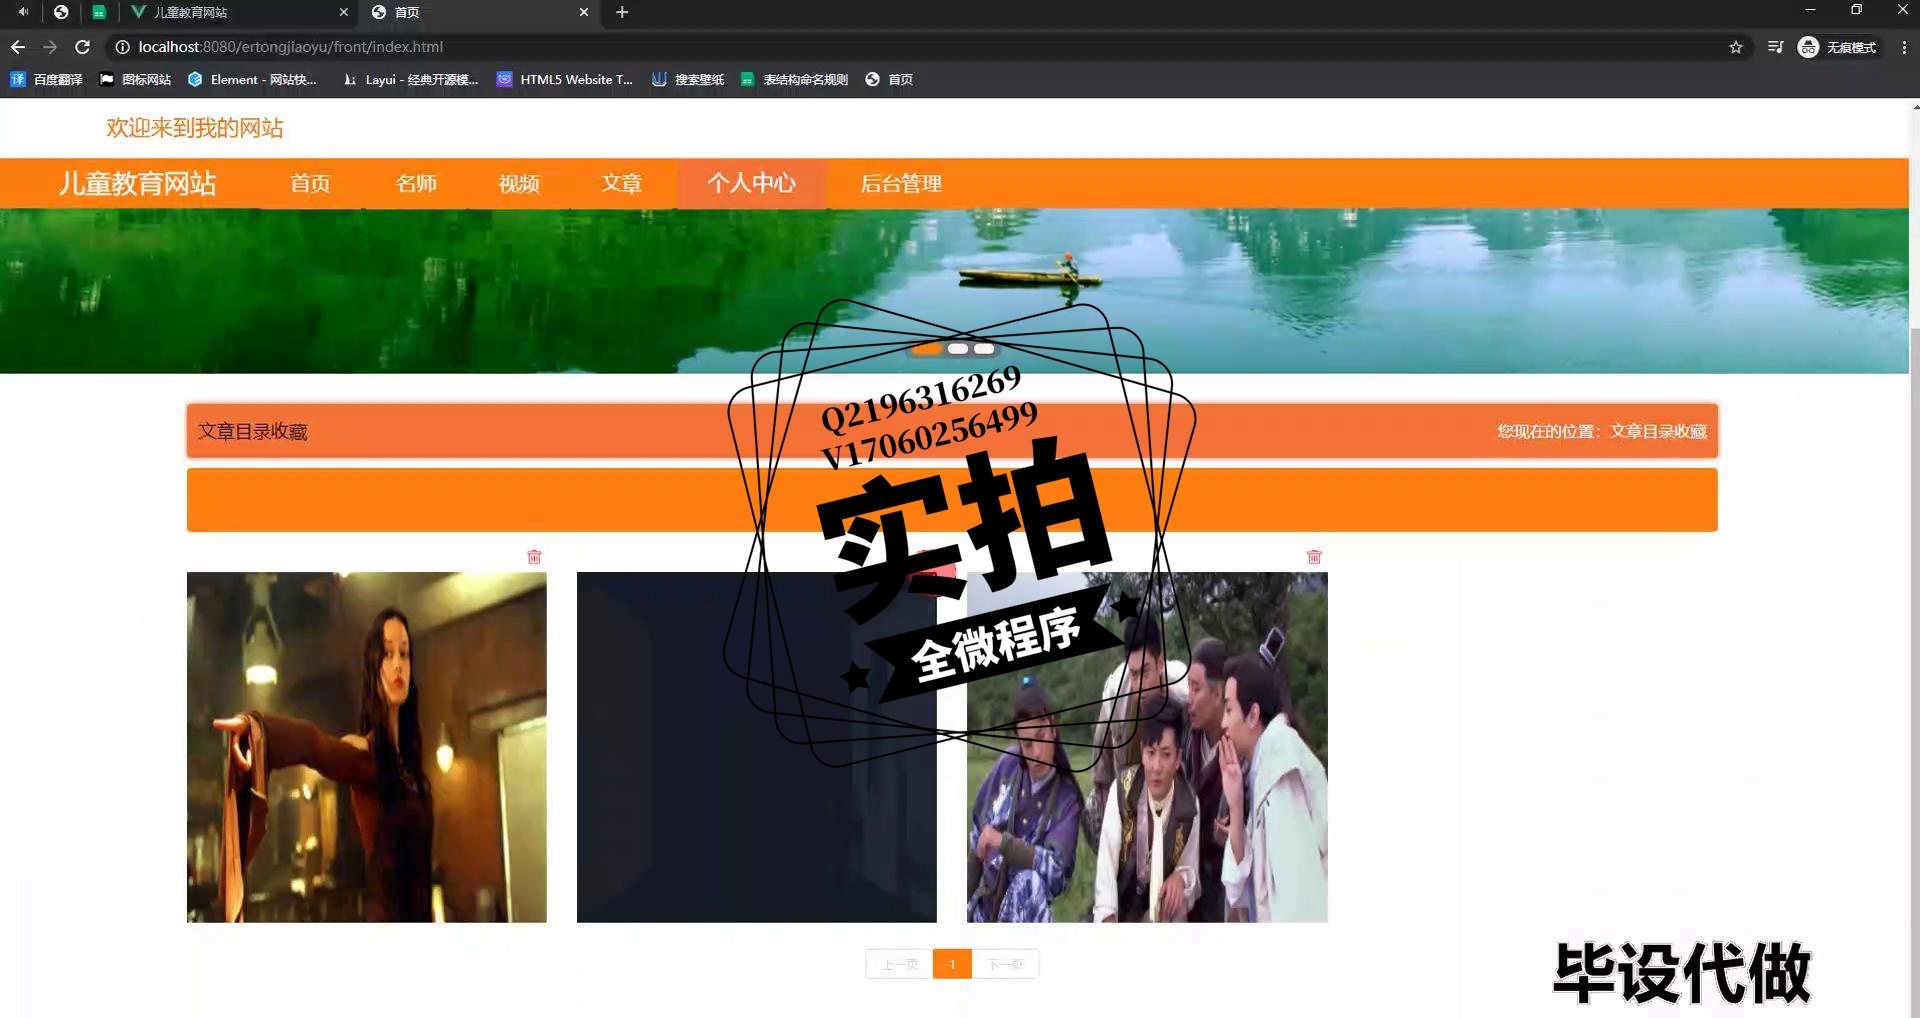
Task: Open the 表结构命名规则 bookmark
Action: [x=794, y=79]
